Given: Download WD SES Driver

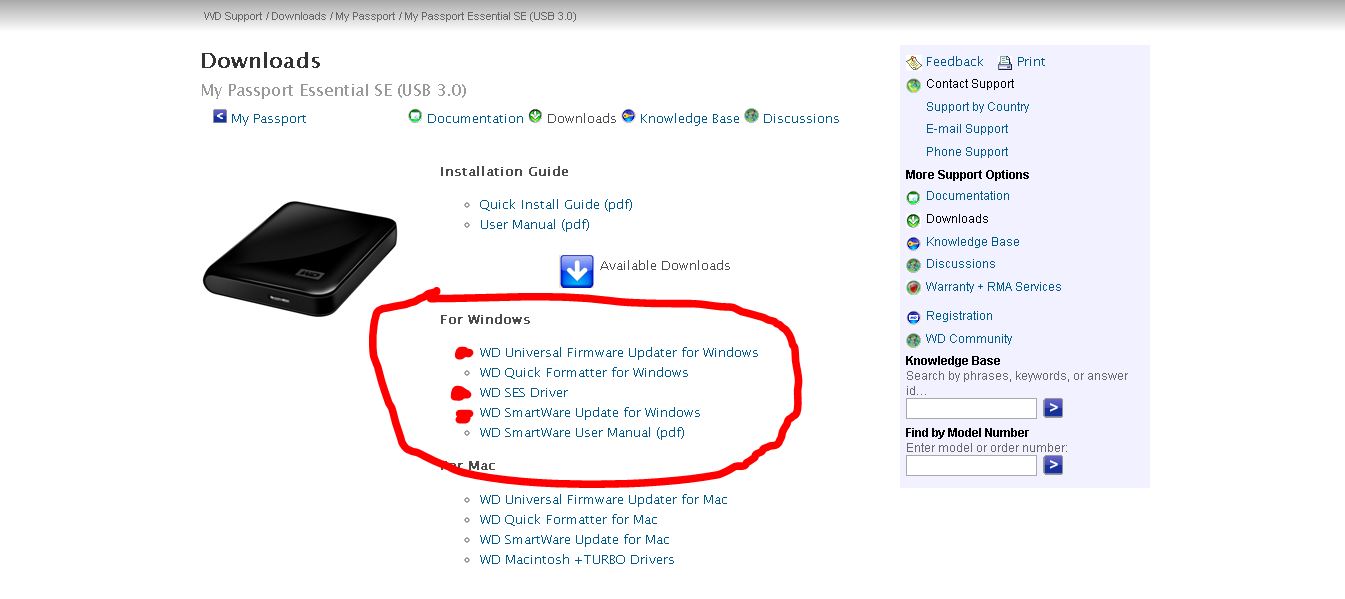Looking at the screenshot, I should tap(523, 392).
